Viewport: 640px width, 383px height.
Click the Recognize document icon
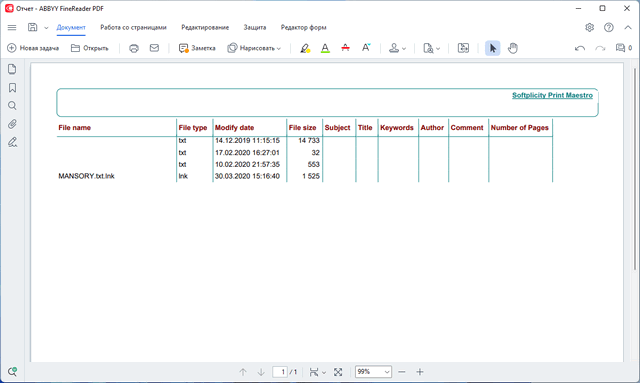click(x=463, y=48)
